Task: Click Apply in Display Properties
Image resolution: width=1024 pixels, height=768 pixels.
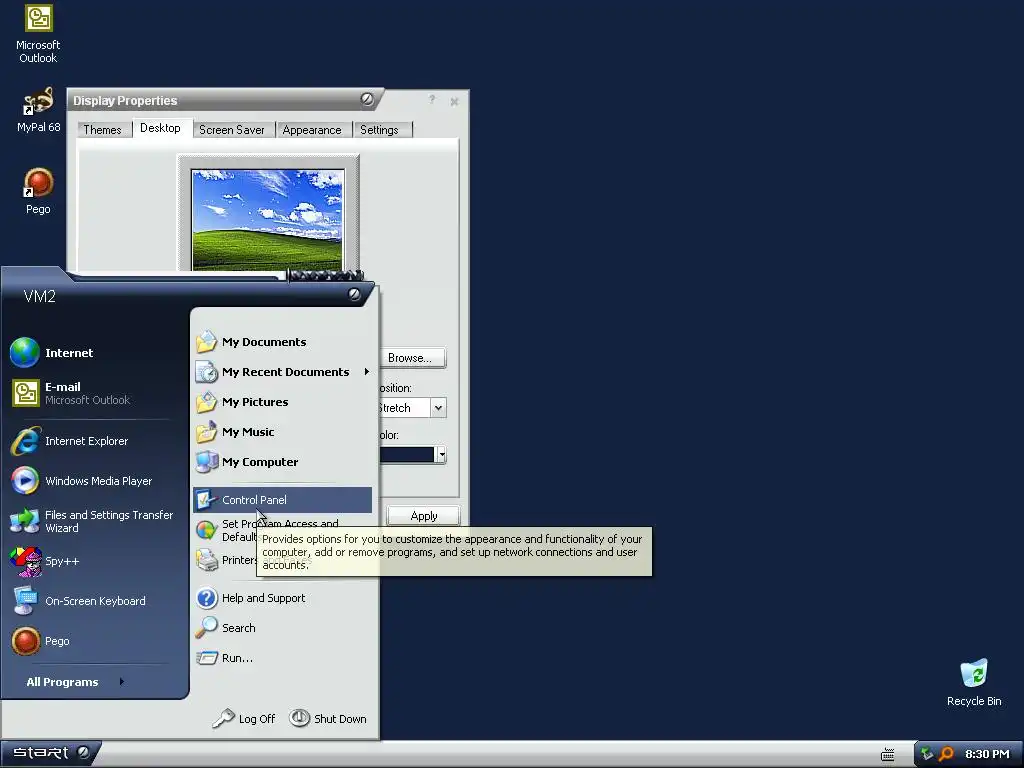Action: tap(424, 516)
